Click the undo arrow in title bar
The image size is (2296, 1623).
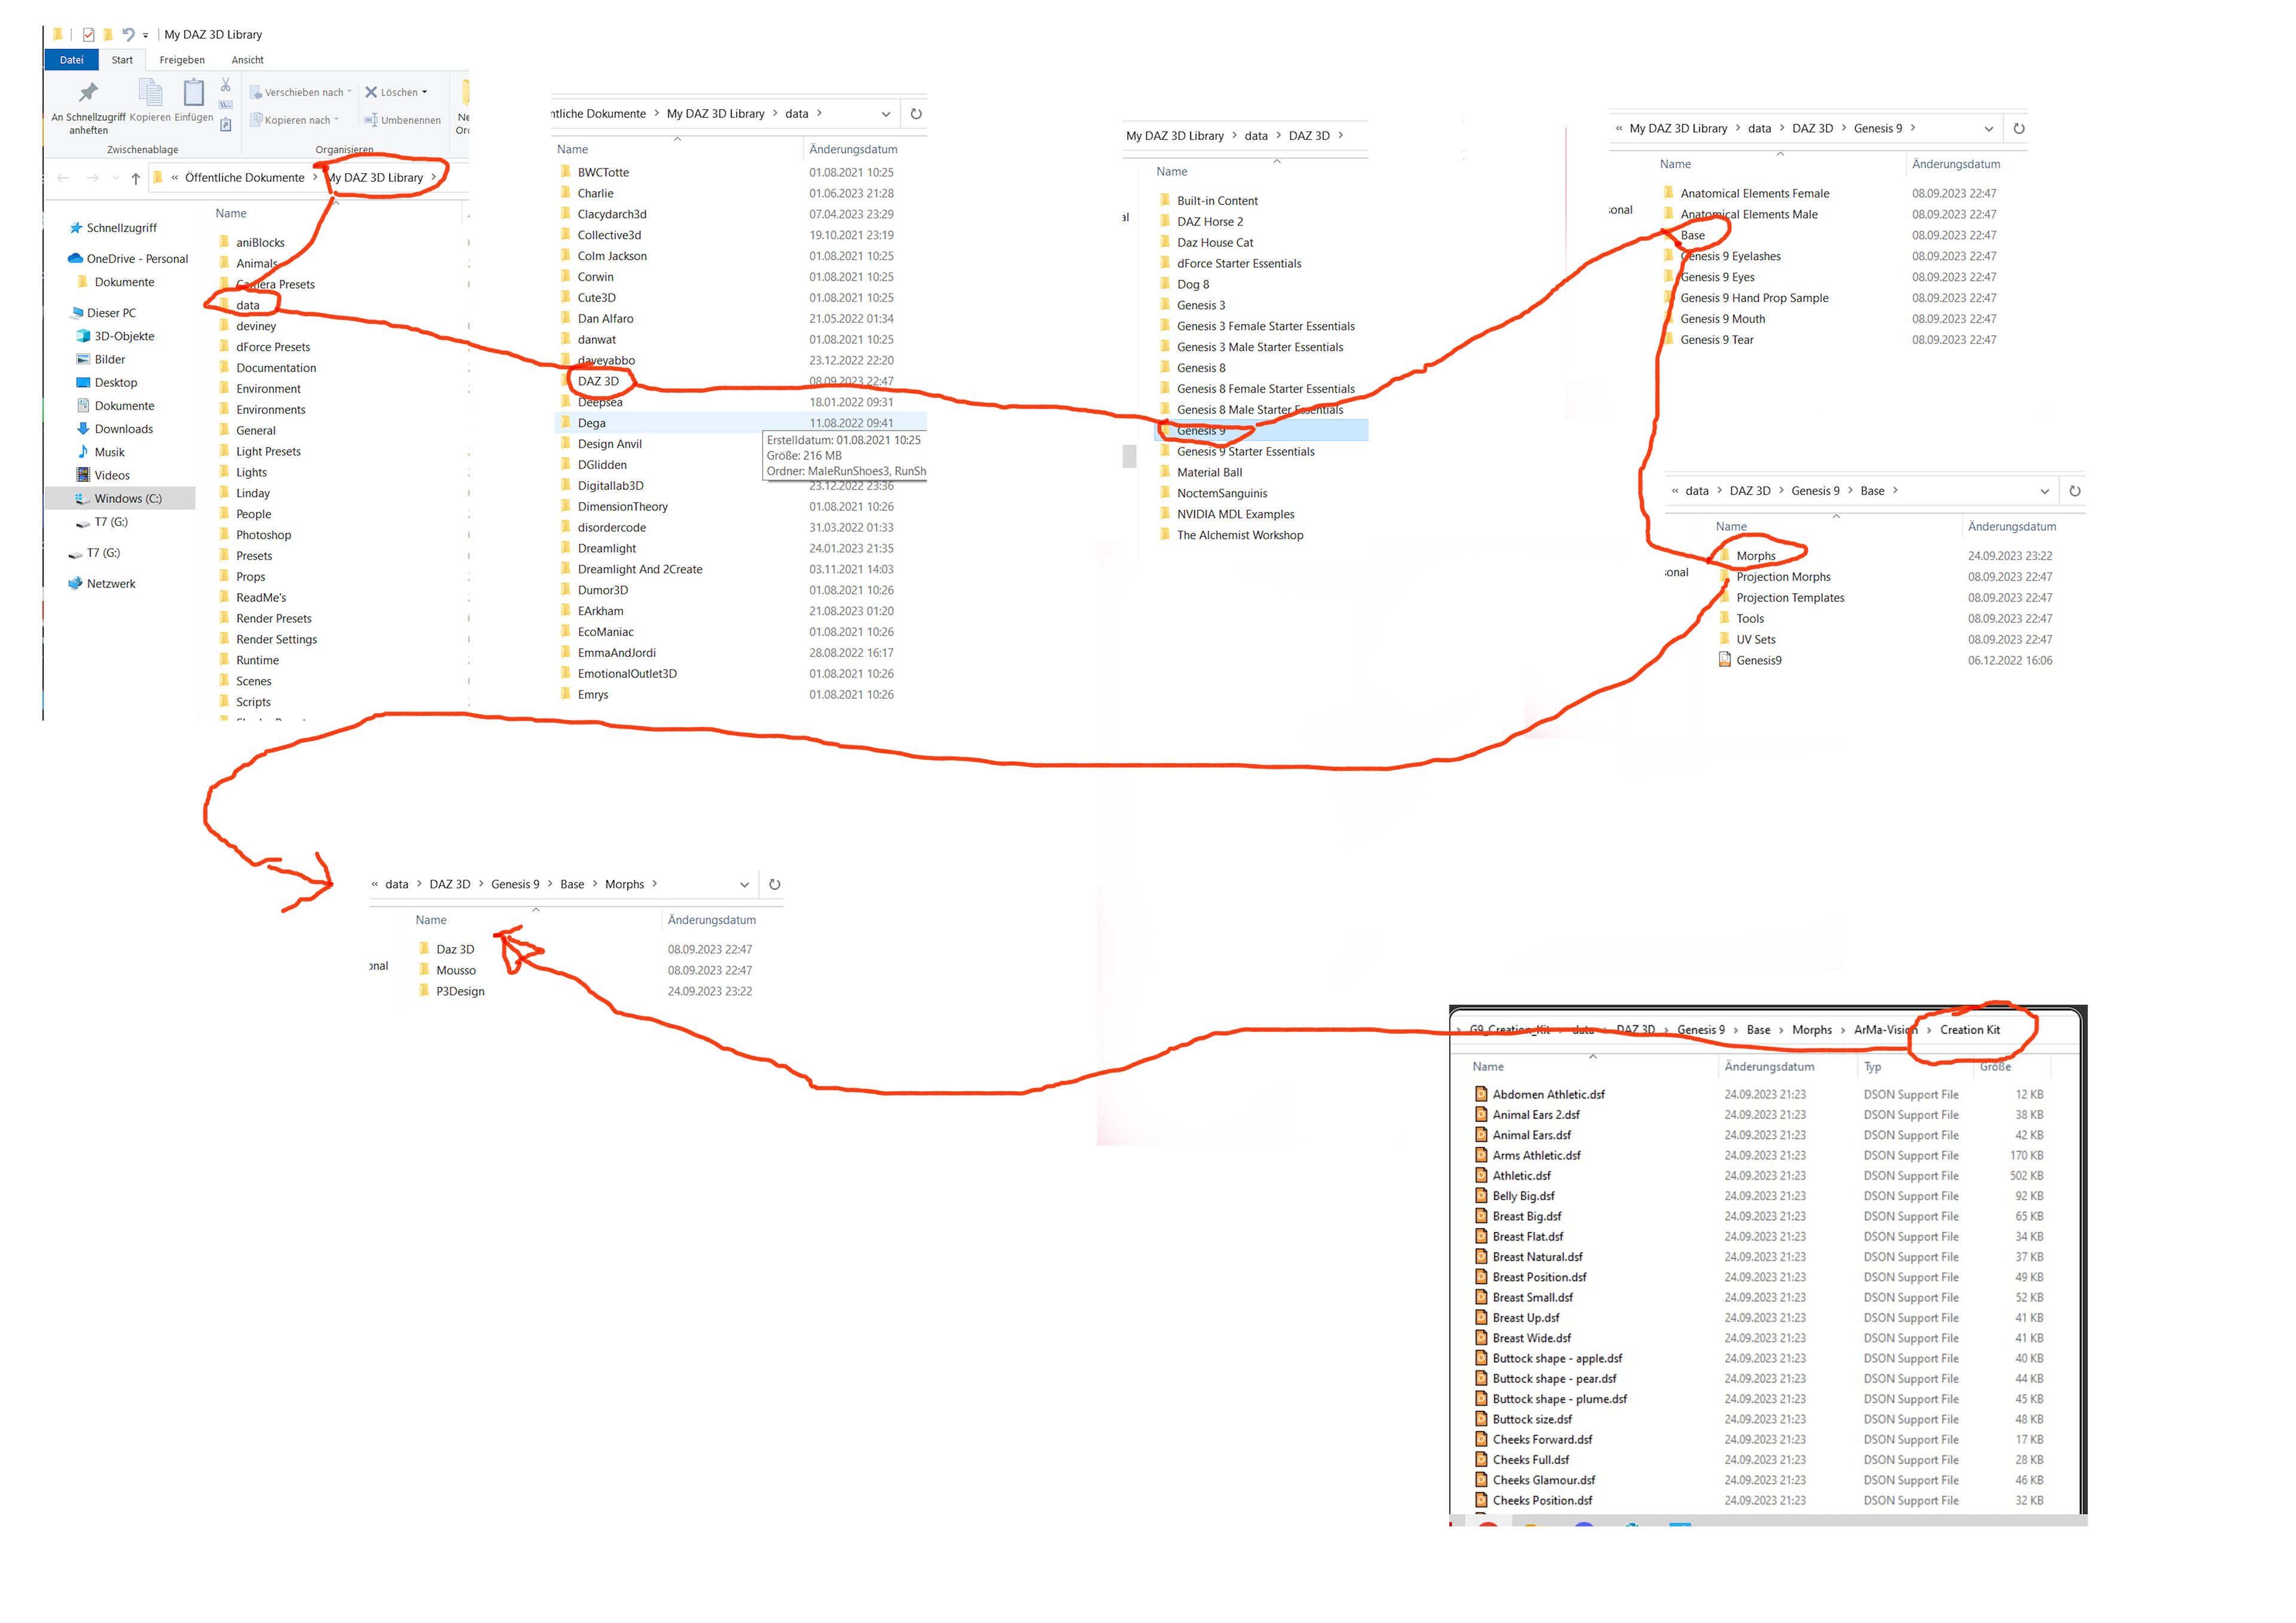(128, 34)
